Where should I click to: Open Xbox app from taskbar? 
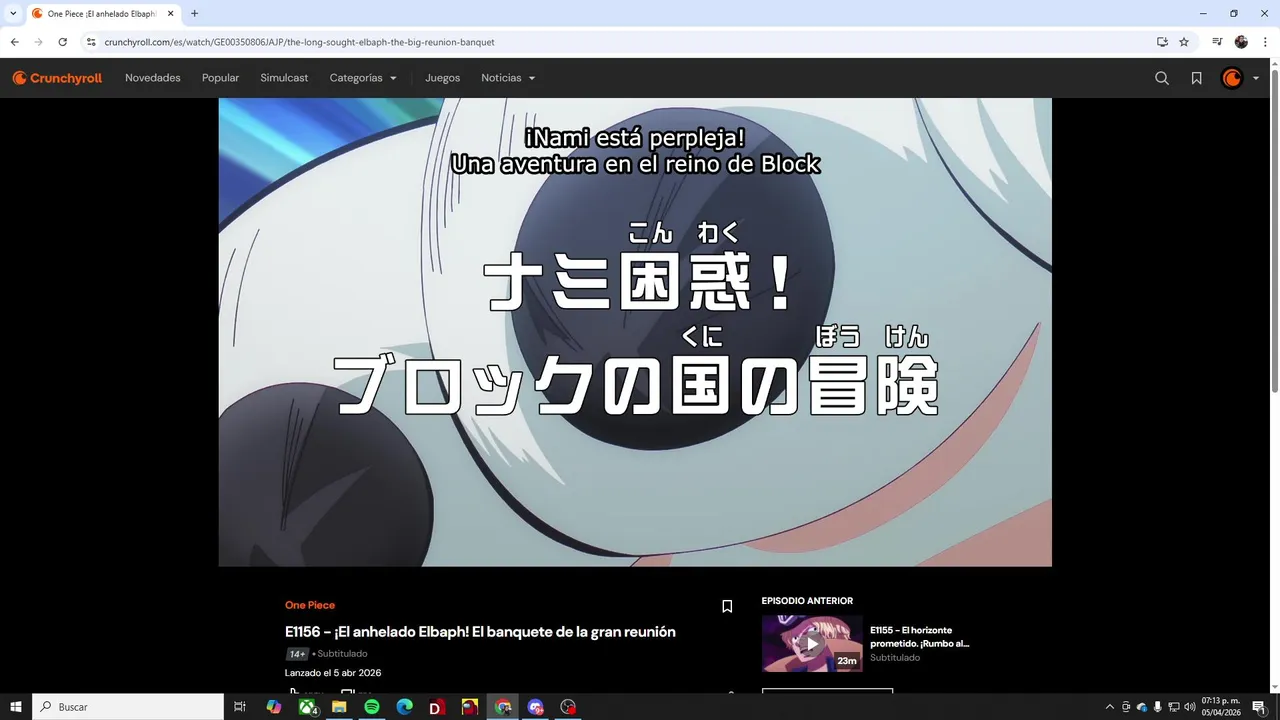coord(307,707)
